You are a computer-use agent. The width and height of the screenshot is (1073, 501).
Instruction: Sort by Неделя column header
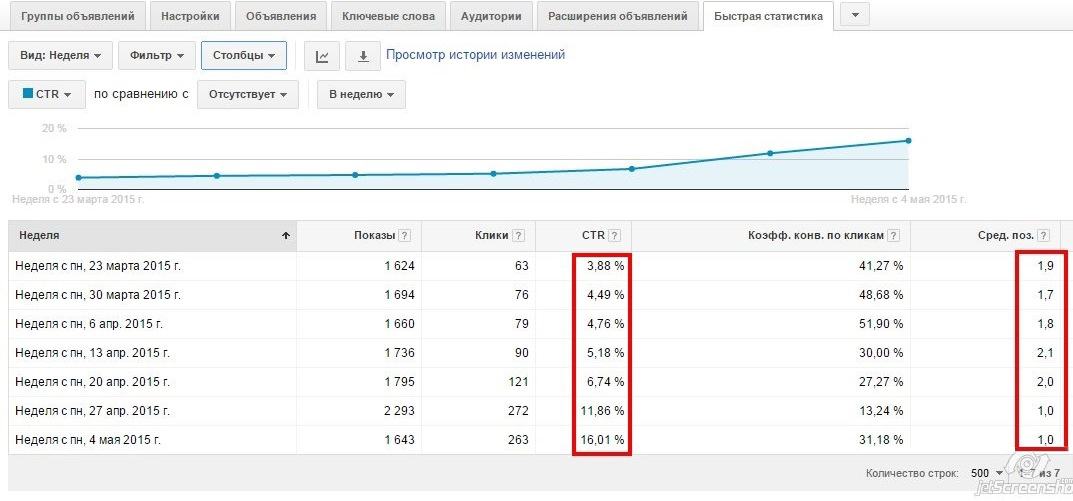coord(152,235)
